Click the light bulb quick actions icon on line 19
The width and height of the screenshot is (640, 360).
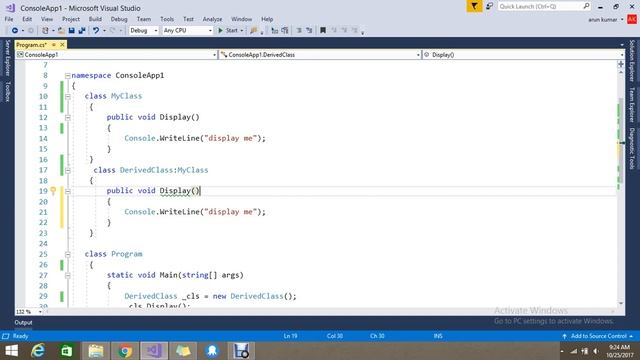pyautogui.click(x=53, y=191)
